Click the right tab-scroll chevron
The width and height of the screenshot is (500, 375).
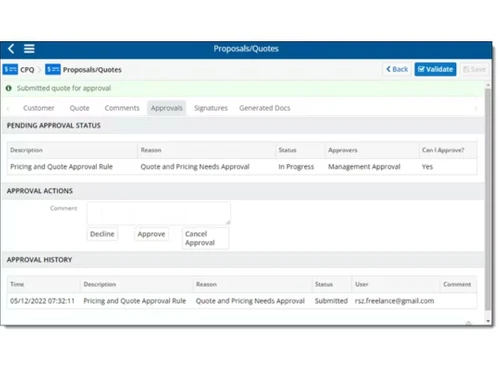coord(476,108)
